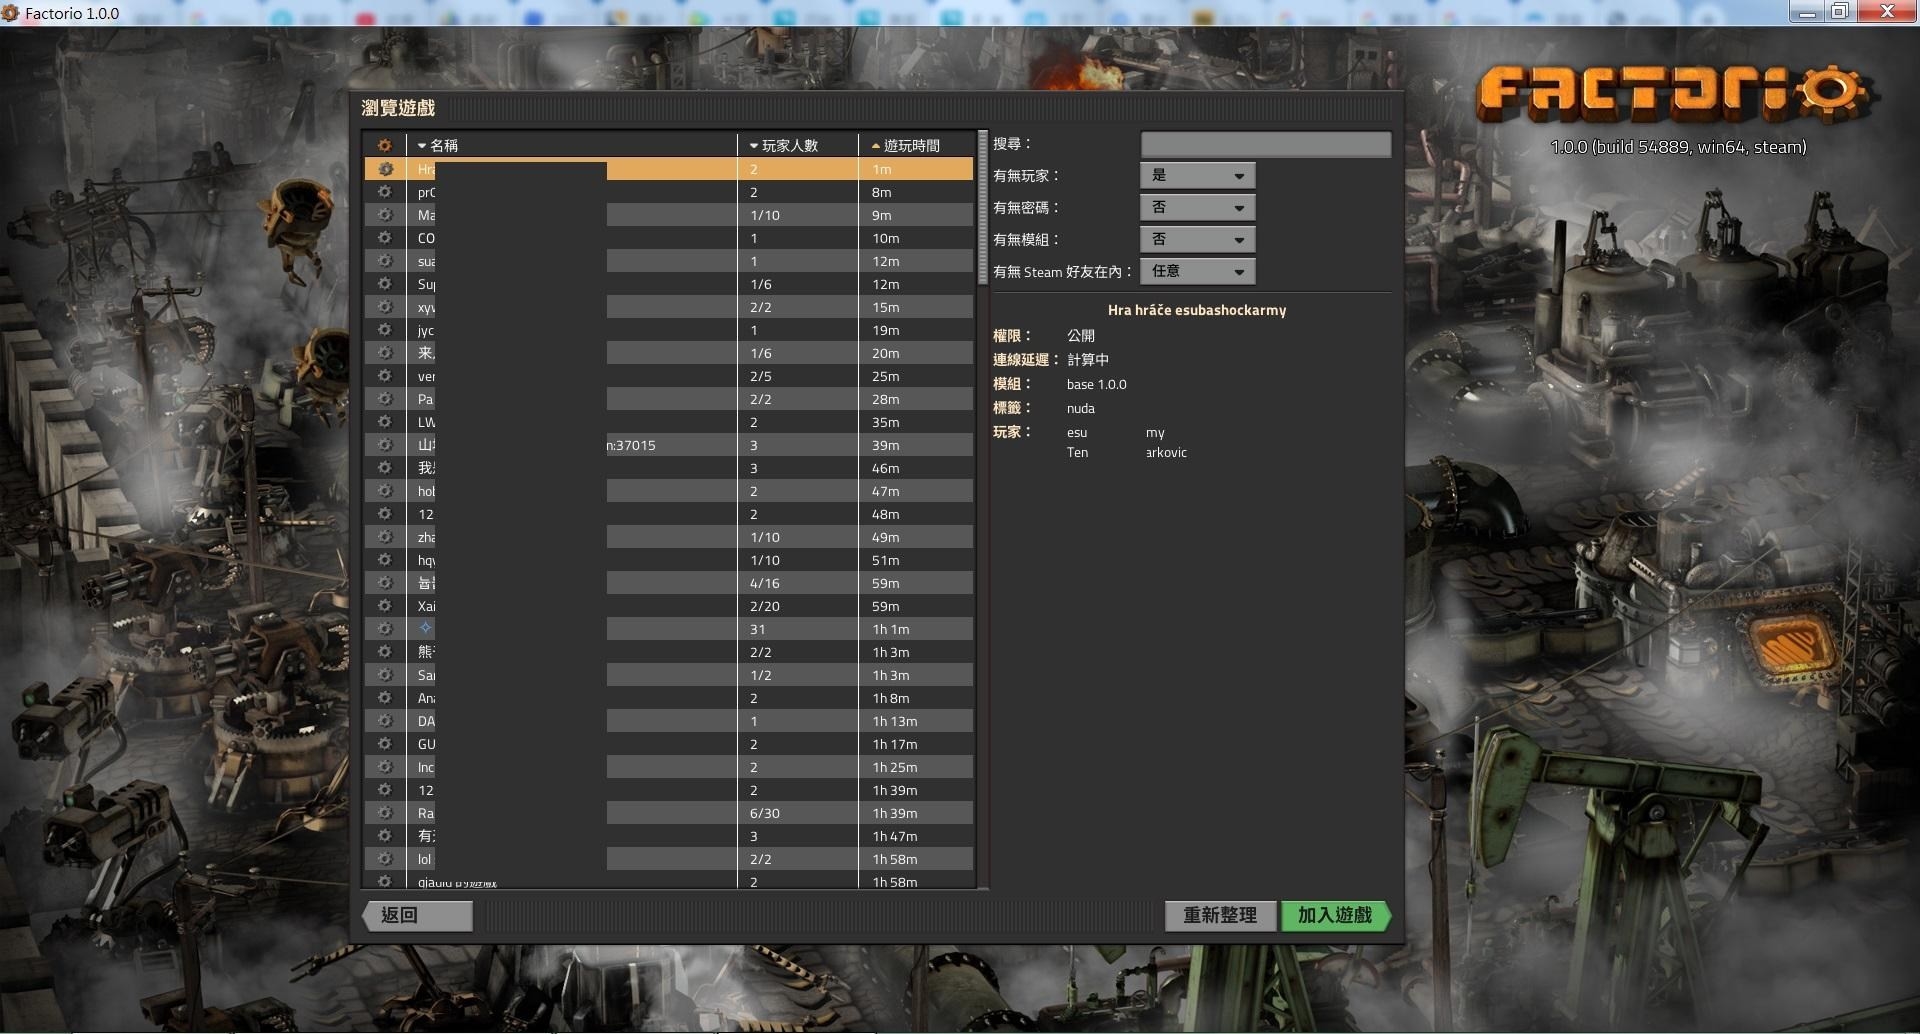Click the 返回 back button
Screen dimensions: 1920x1034
click(x=418, y=915)
